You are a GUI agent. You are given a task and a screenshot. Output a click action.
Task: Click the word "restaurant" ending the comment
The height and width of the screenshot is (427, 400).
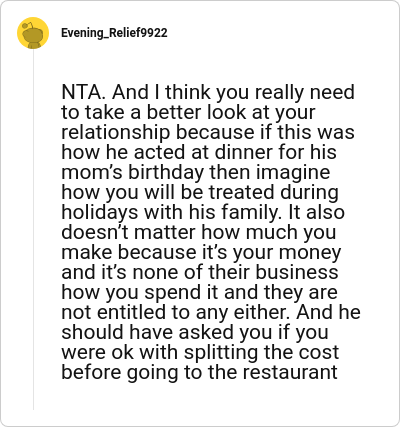coord(290,373)
